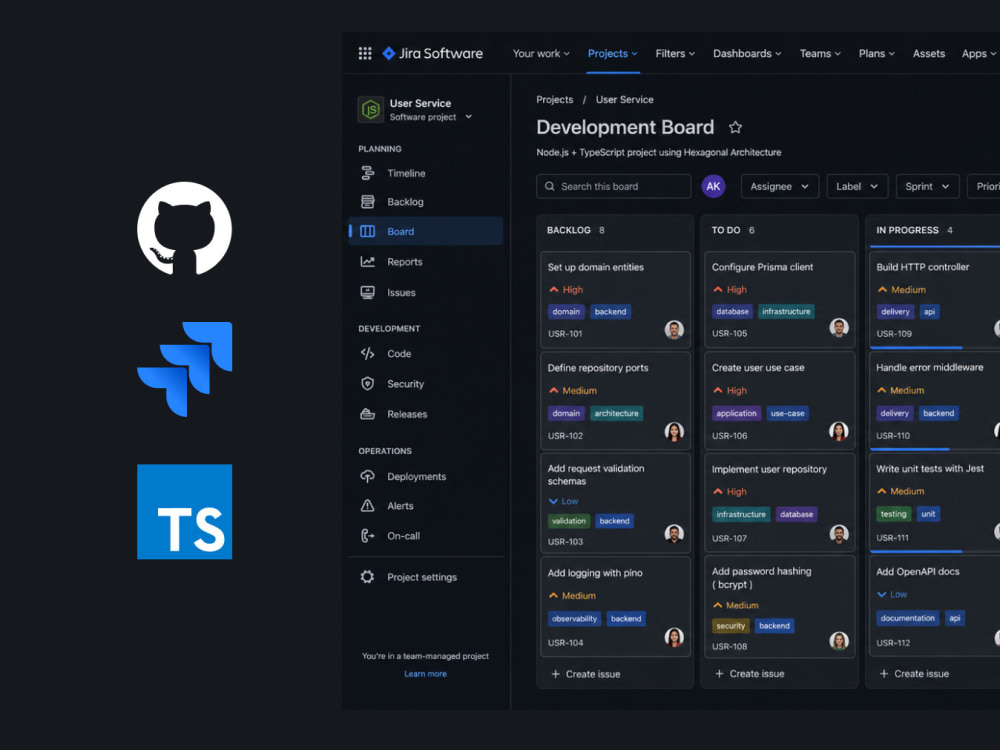Open the Set up domain entities card

pyautogui.click(x=615, y=299)
